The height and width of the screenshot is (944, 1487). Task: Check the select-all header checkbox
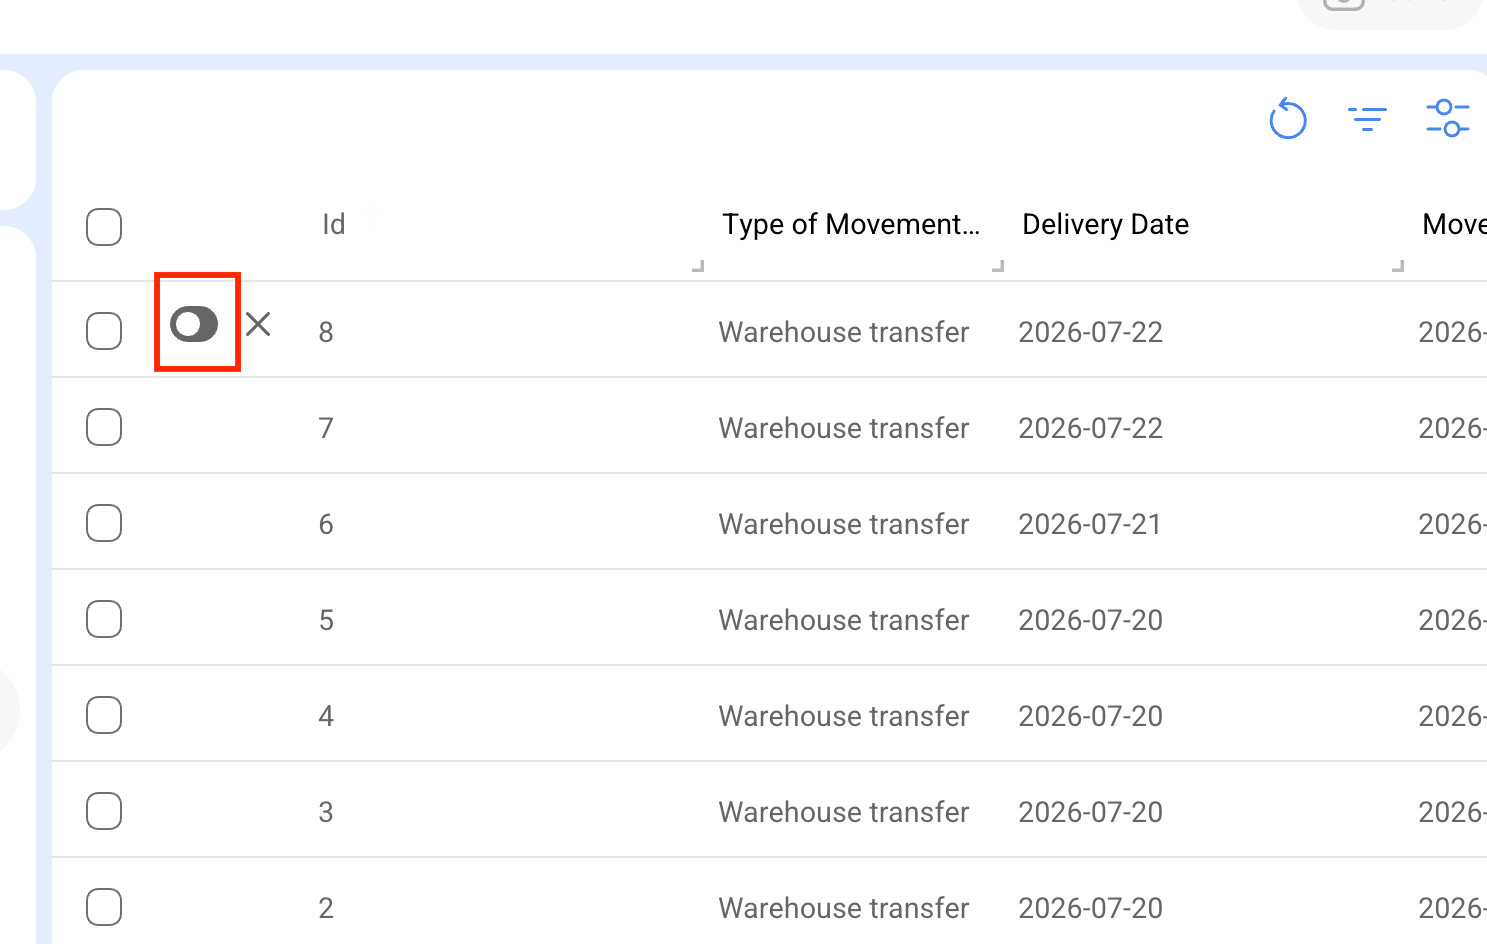[104, 227]
